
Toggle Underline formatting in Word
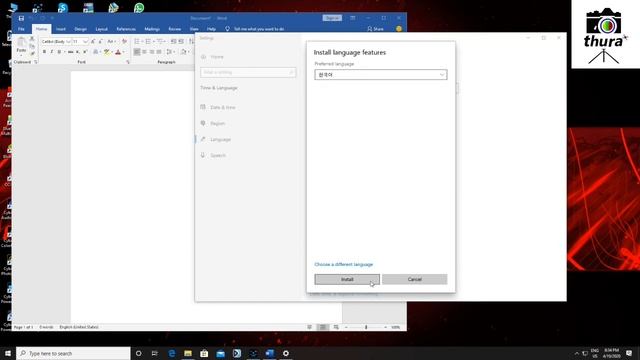point(59,52)
